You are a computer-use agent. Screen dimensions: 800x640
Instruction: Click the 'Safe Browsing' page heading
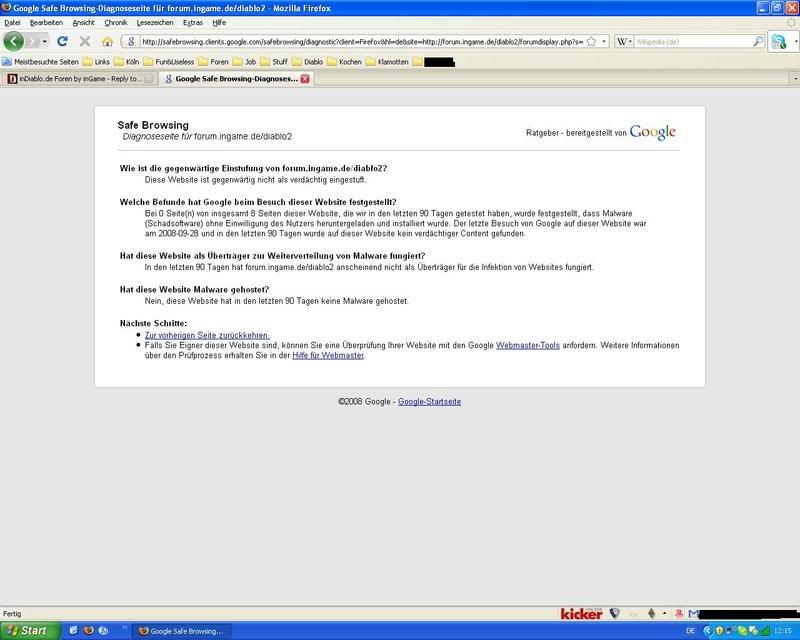coord(153,125)
